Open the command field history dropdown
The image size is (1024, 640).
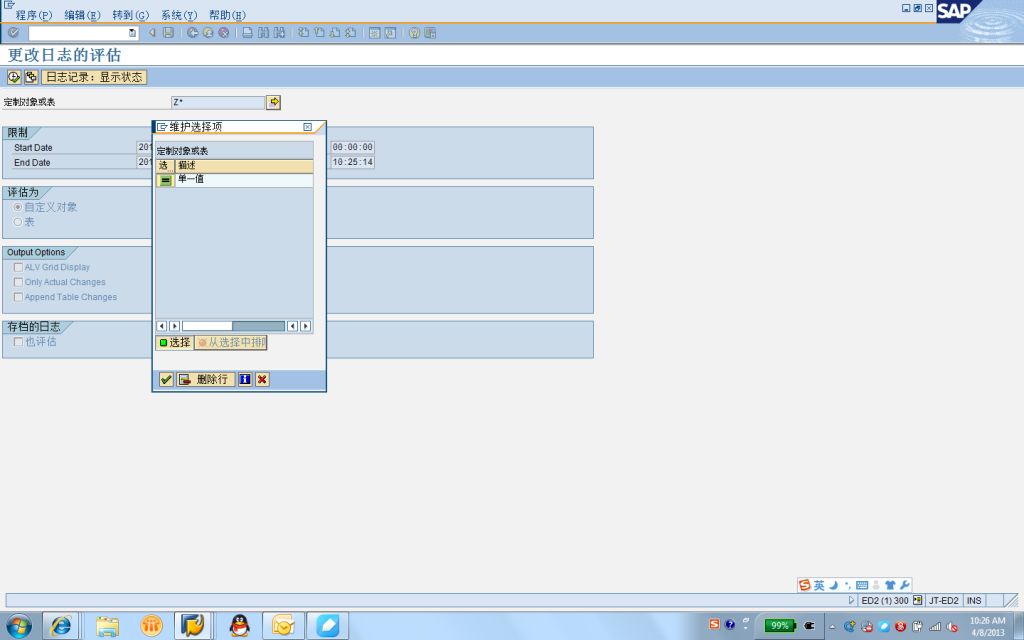coord(133,33)
